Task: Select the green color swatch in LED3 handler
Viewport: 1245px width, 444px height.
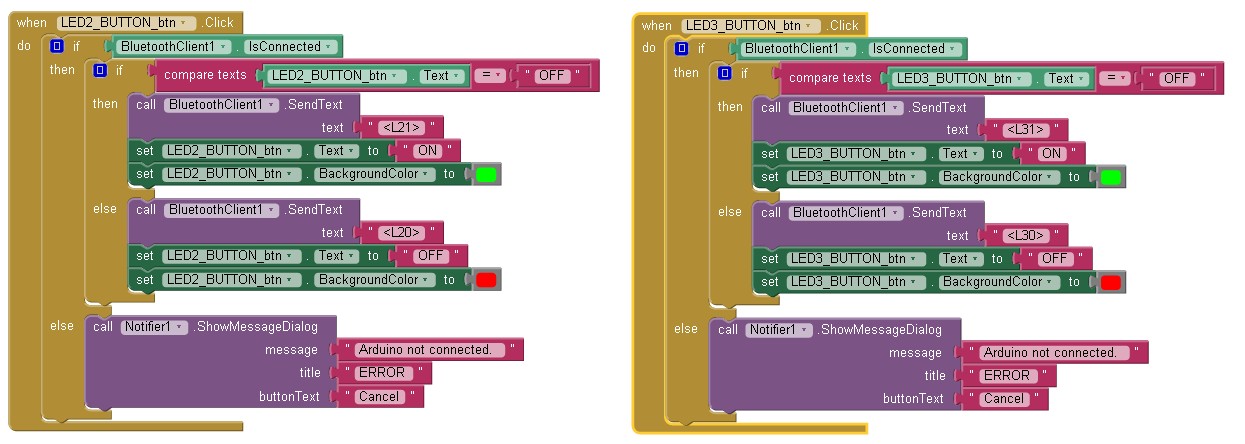Action: 1111,177
